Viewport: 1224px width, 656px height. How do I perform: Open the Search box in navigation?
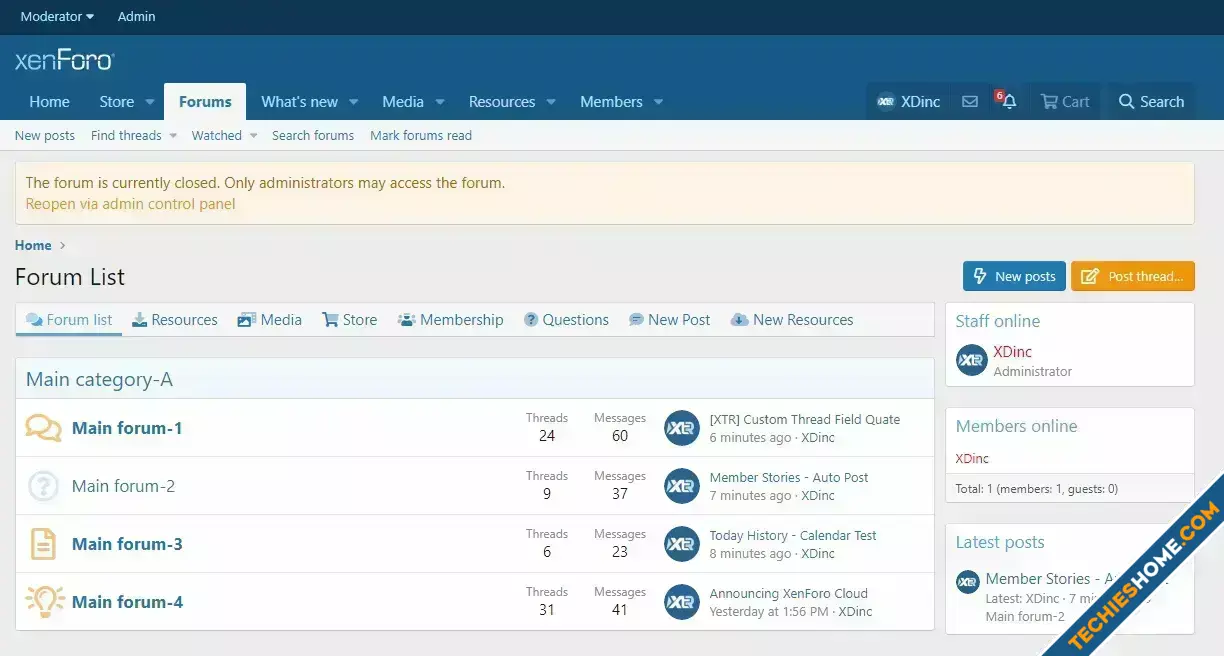(1151, 101)
